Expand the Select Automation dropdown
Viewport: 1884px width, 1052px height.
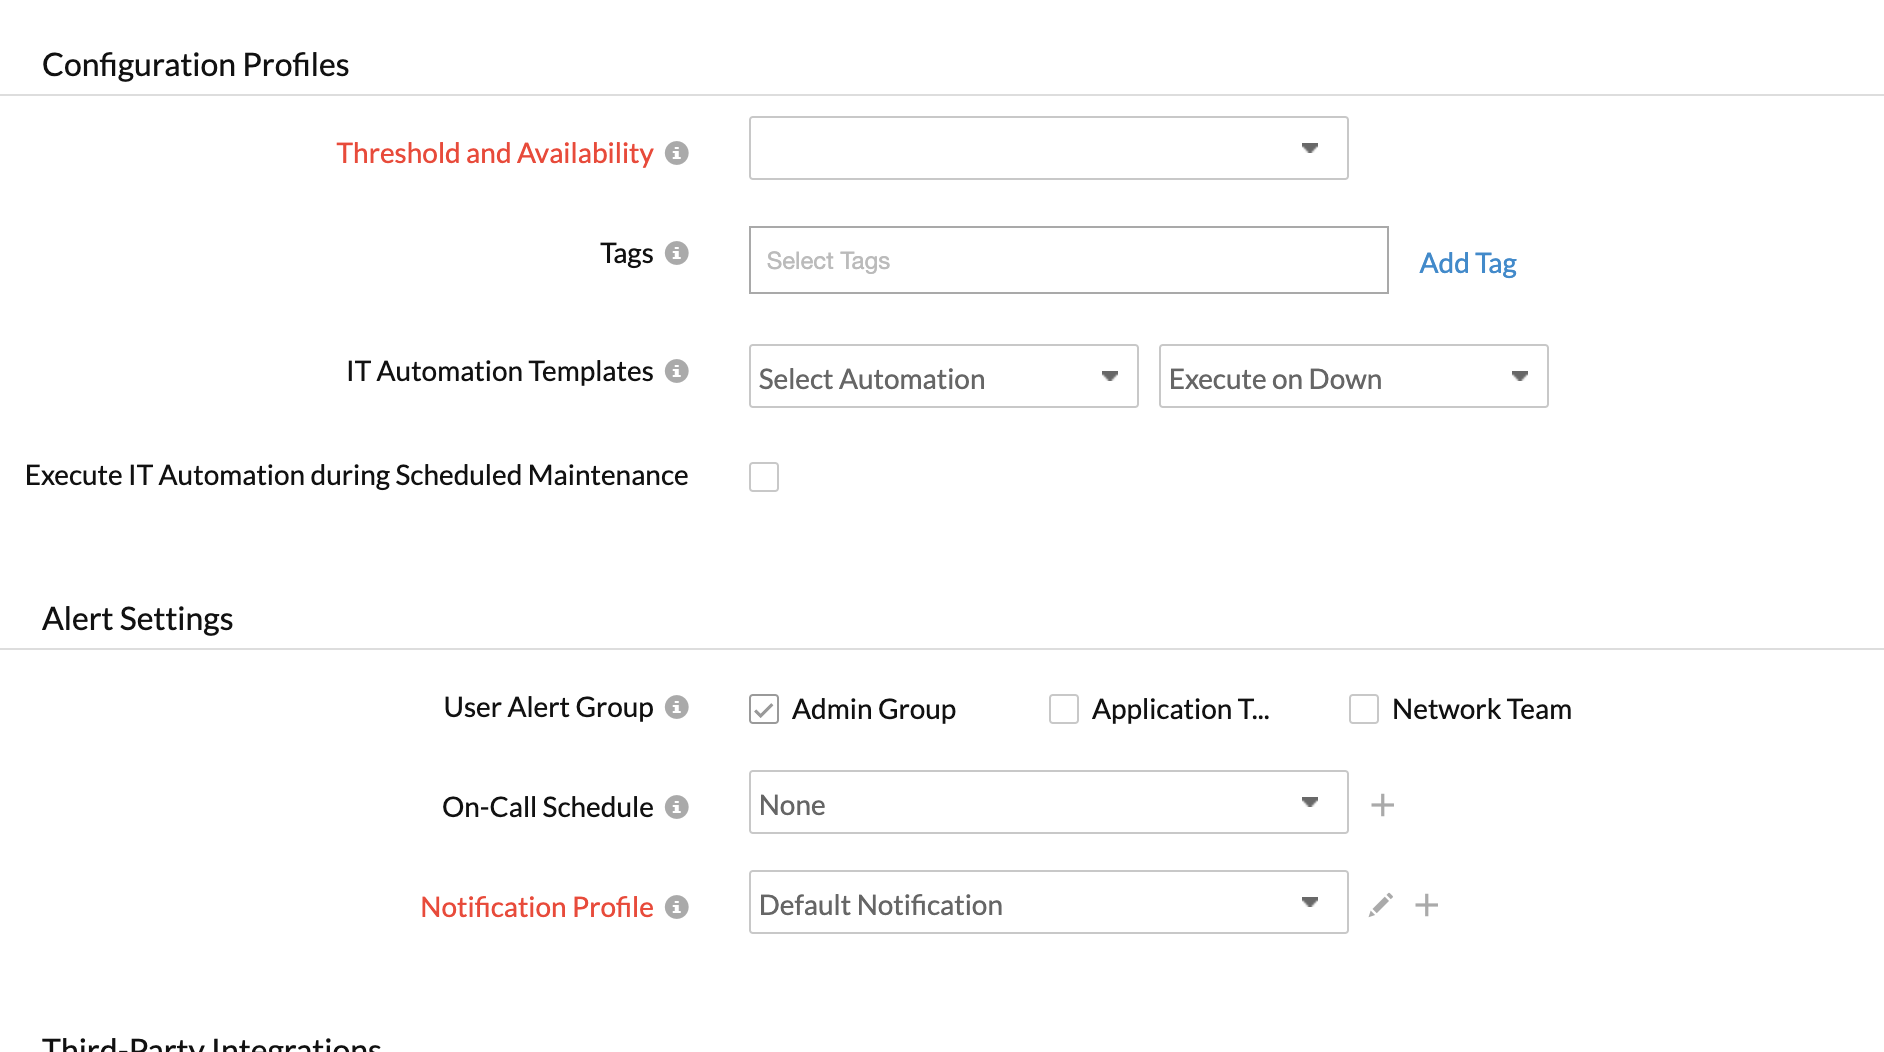tap(943, 376)
